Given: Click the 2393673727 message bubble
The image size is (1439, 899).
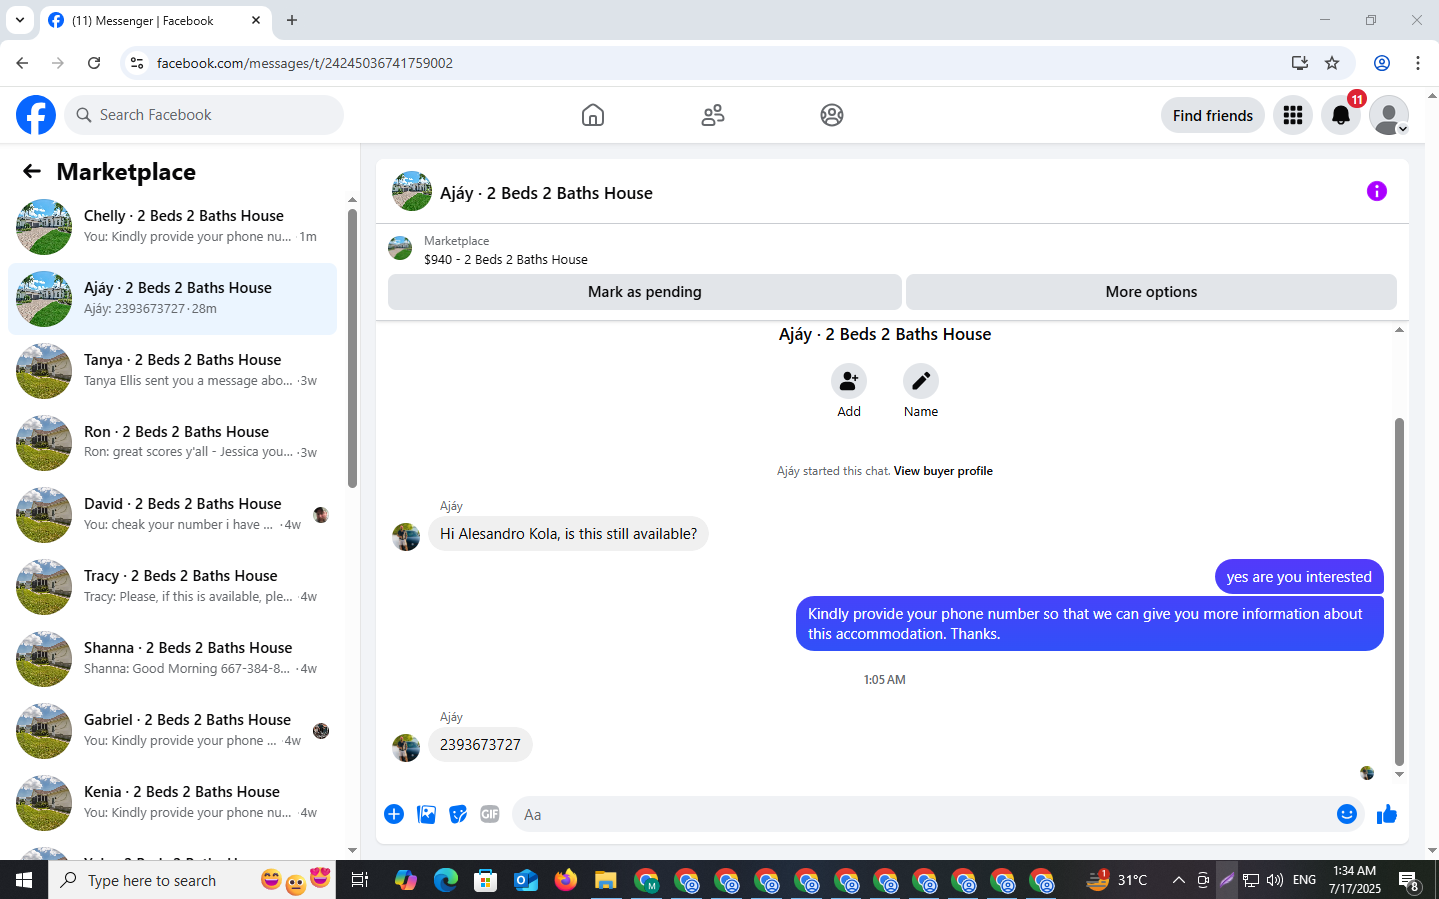Looking at the screenshot, I should pos(480,745).
